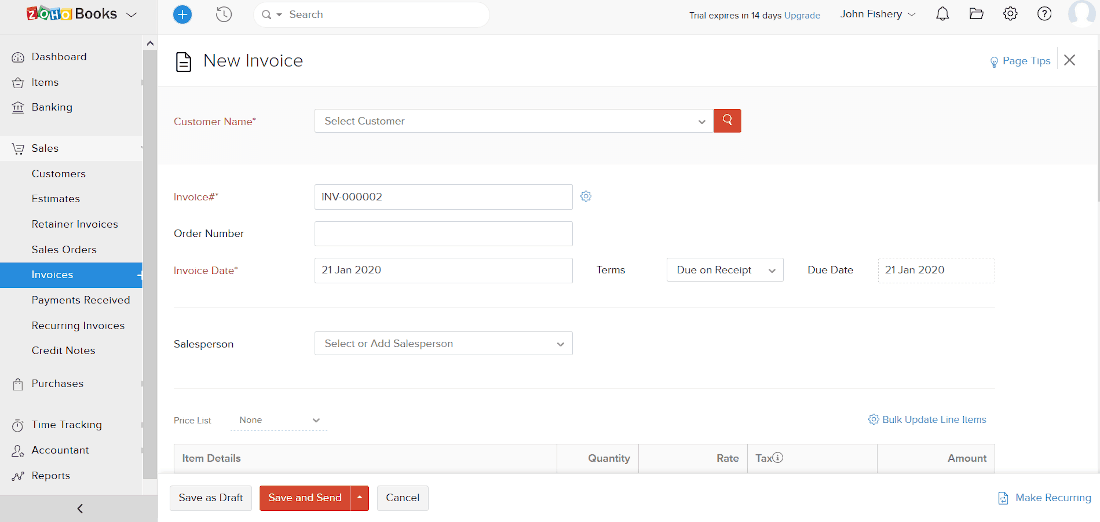Viewport: 1100px width, 522px height.
Task: Click the Make Recurring link
Action: 1045,497
